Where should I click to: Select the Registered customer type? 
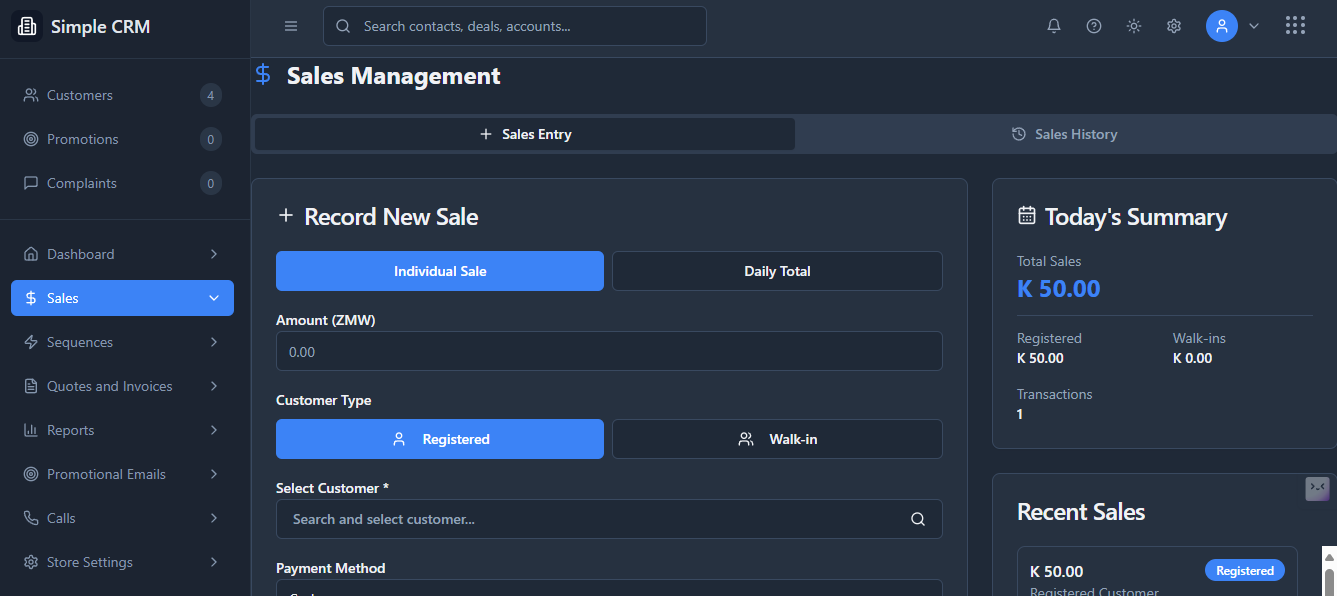click(439, 438)
